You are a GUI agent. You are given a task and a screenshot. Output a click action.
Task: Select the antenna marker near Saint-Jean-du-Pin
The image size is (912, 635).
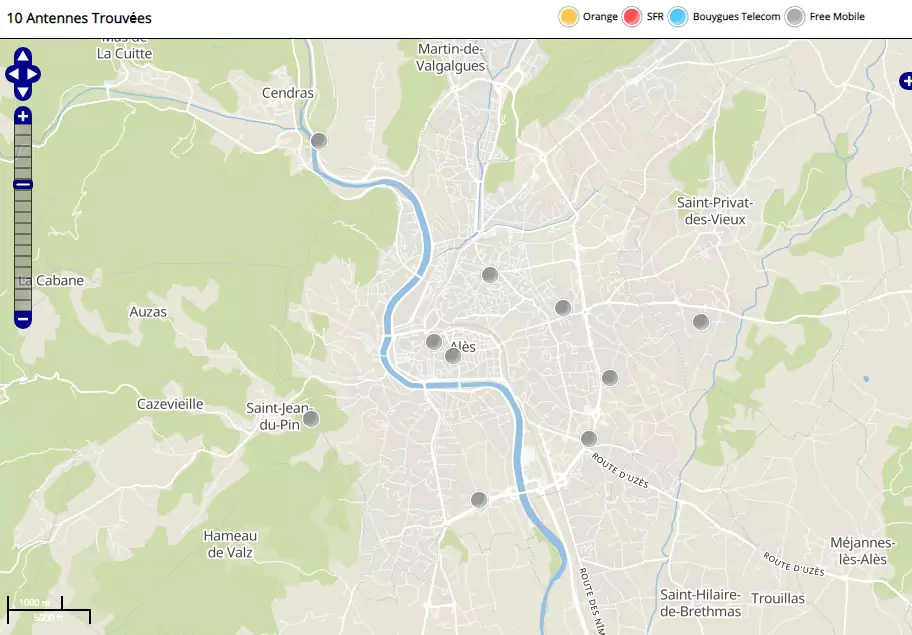(311, 419)
